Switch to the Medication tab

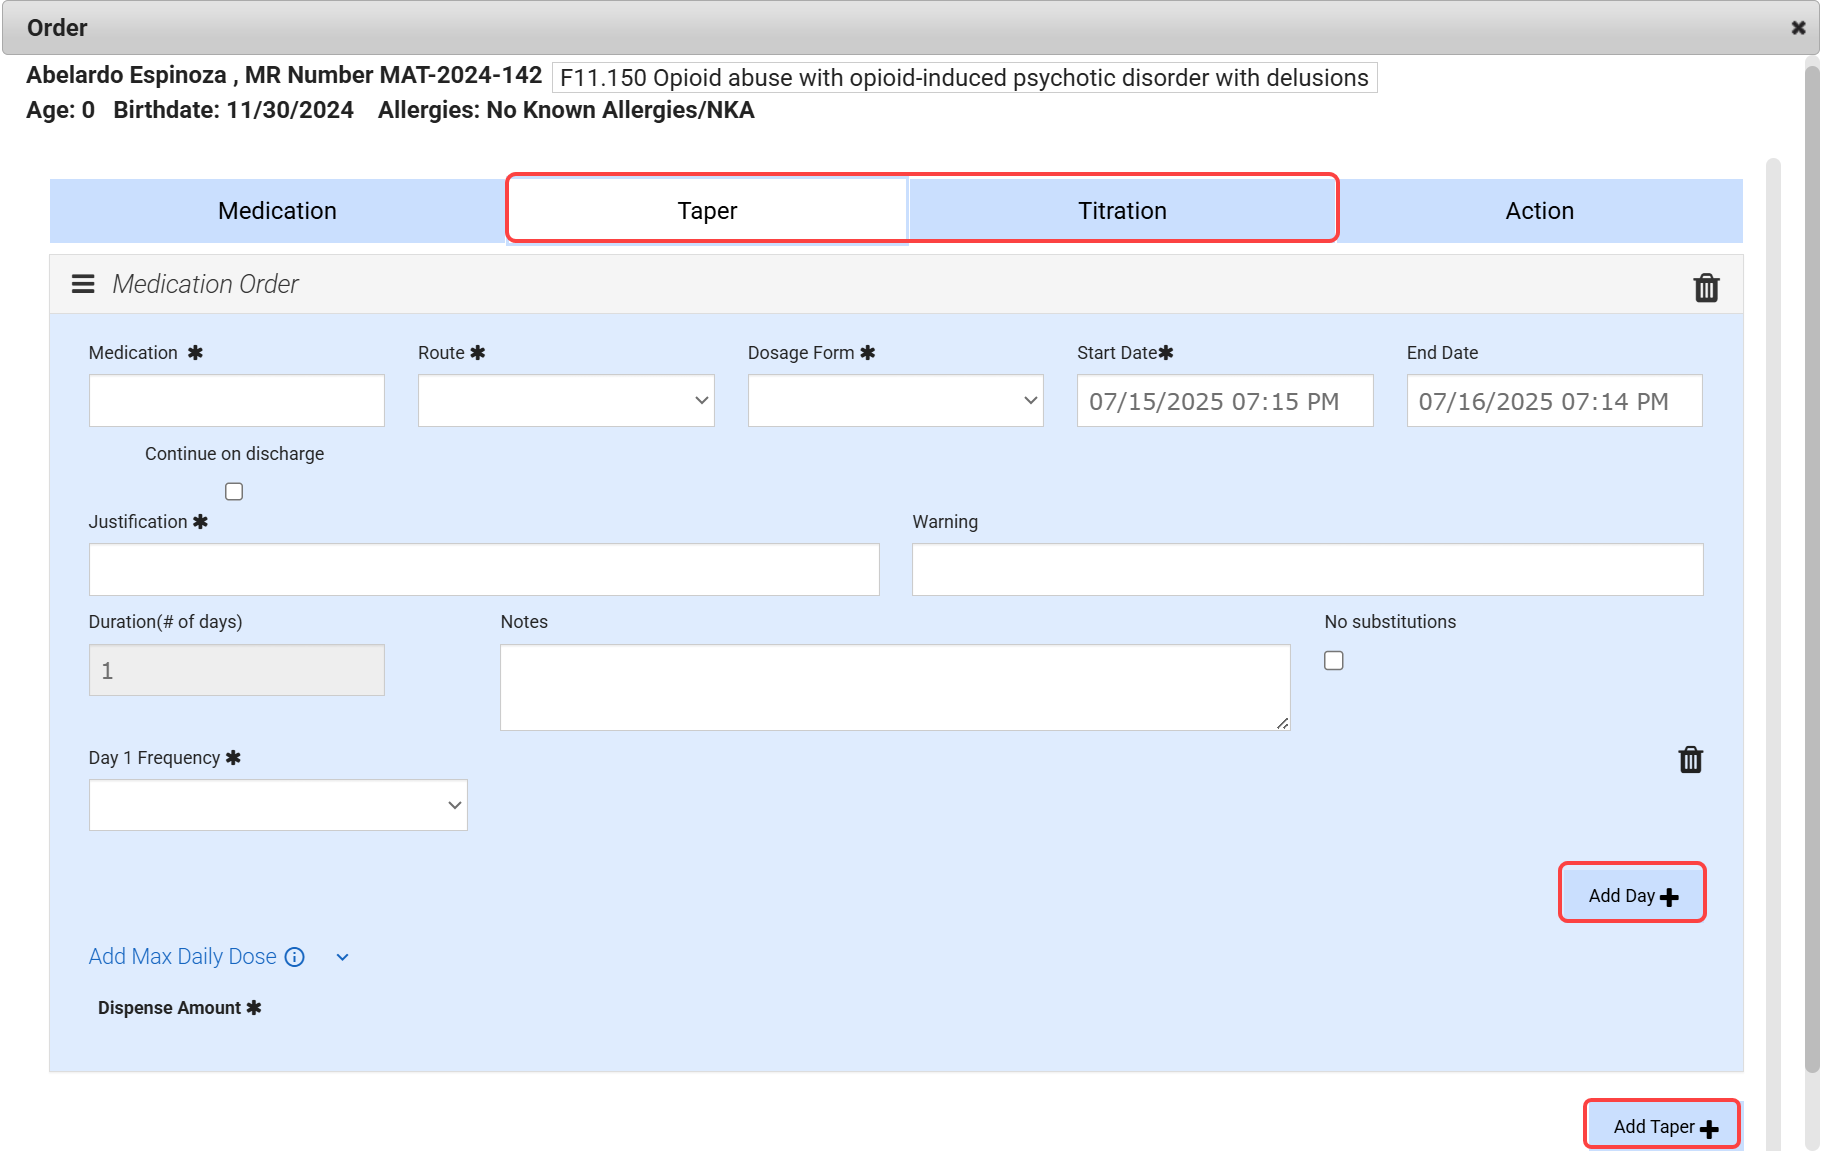pos(277,211)
